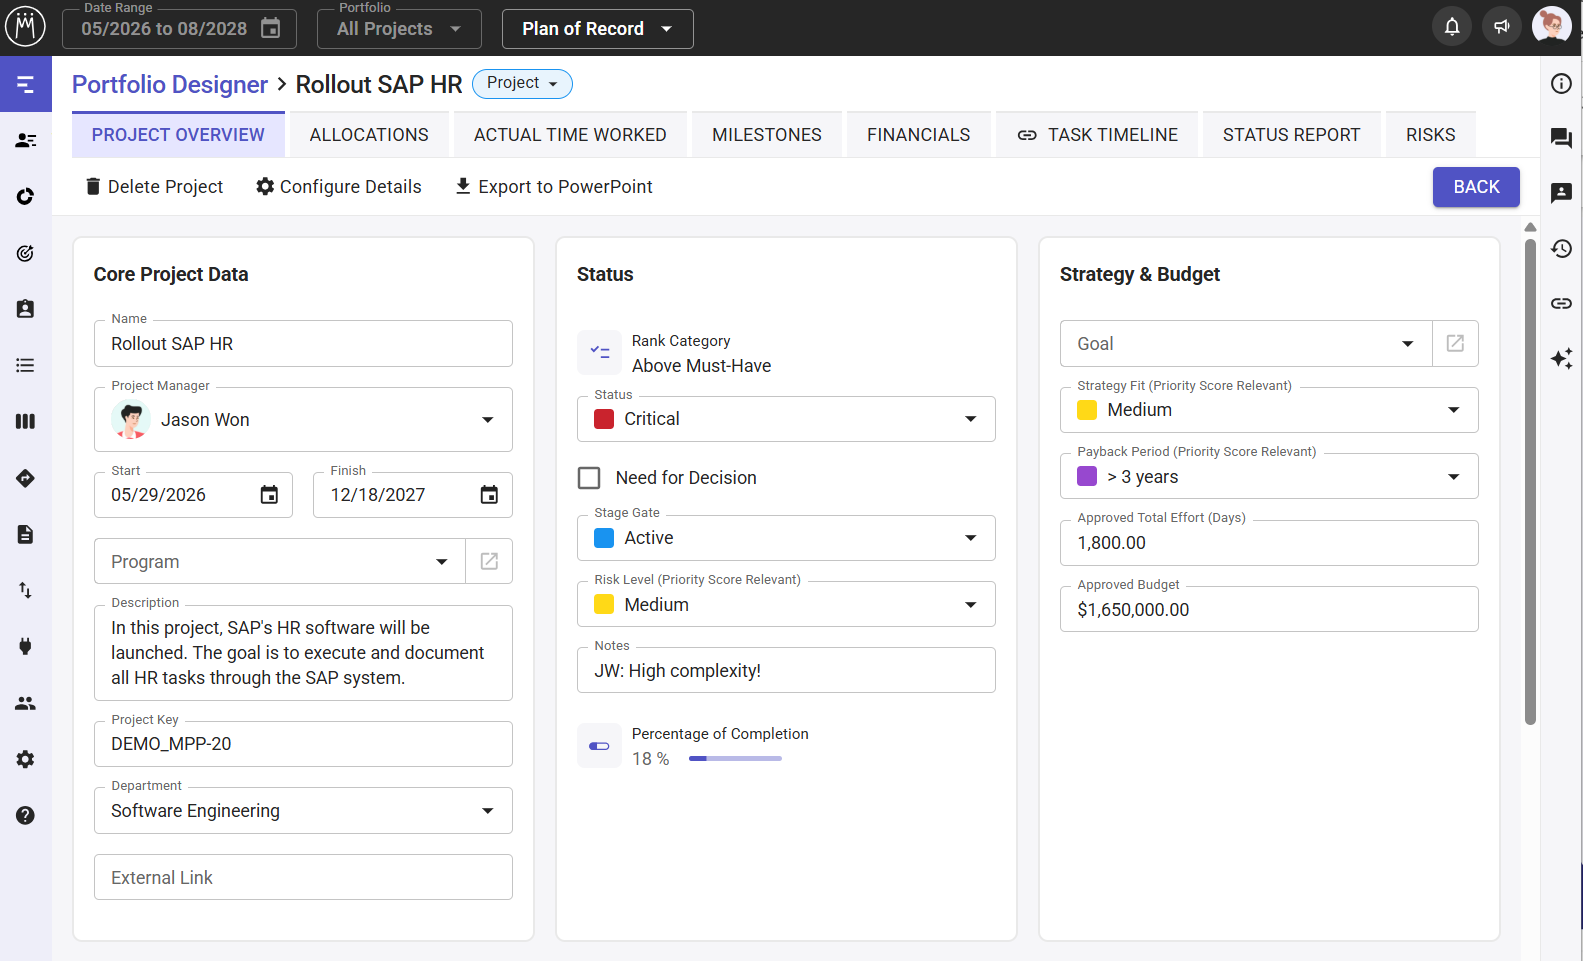1583x961 pixels.
Task: Open the Stage Gate dropdown
Action: pos(786,538)
